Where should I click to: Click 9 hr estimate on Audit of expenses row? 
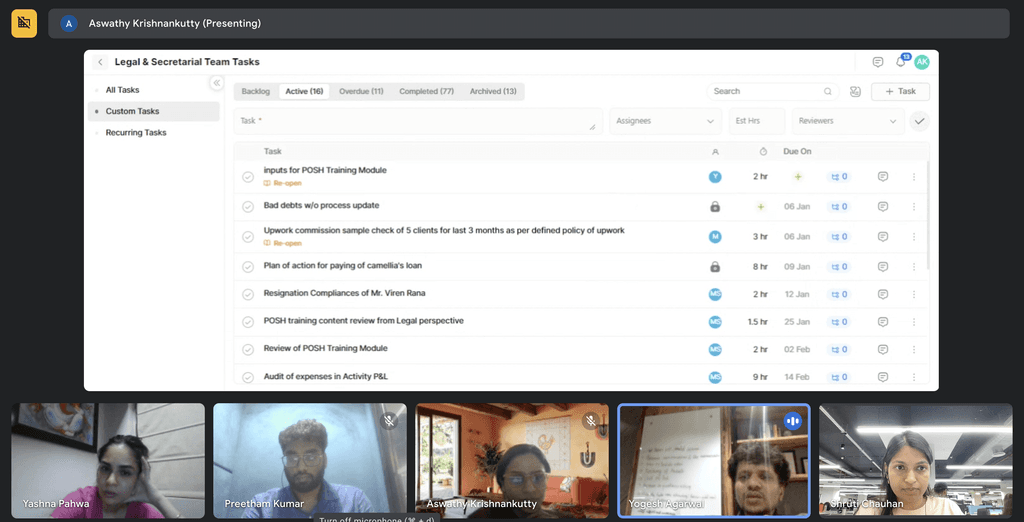tap(760, 377)
